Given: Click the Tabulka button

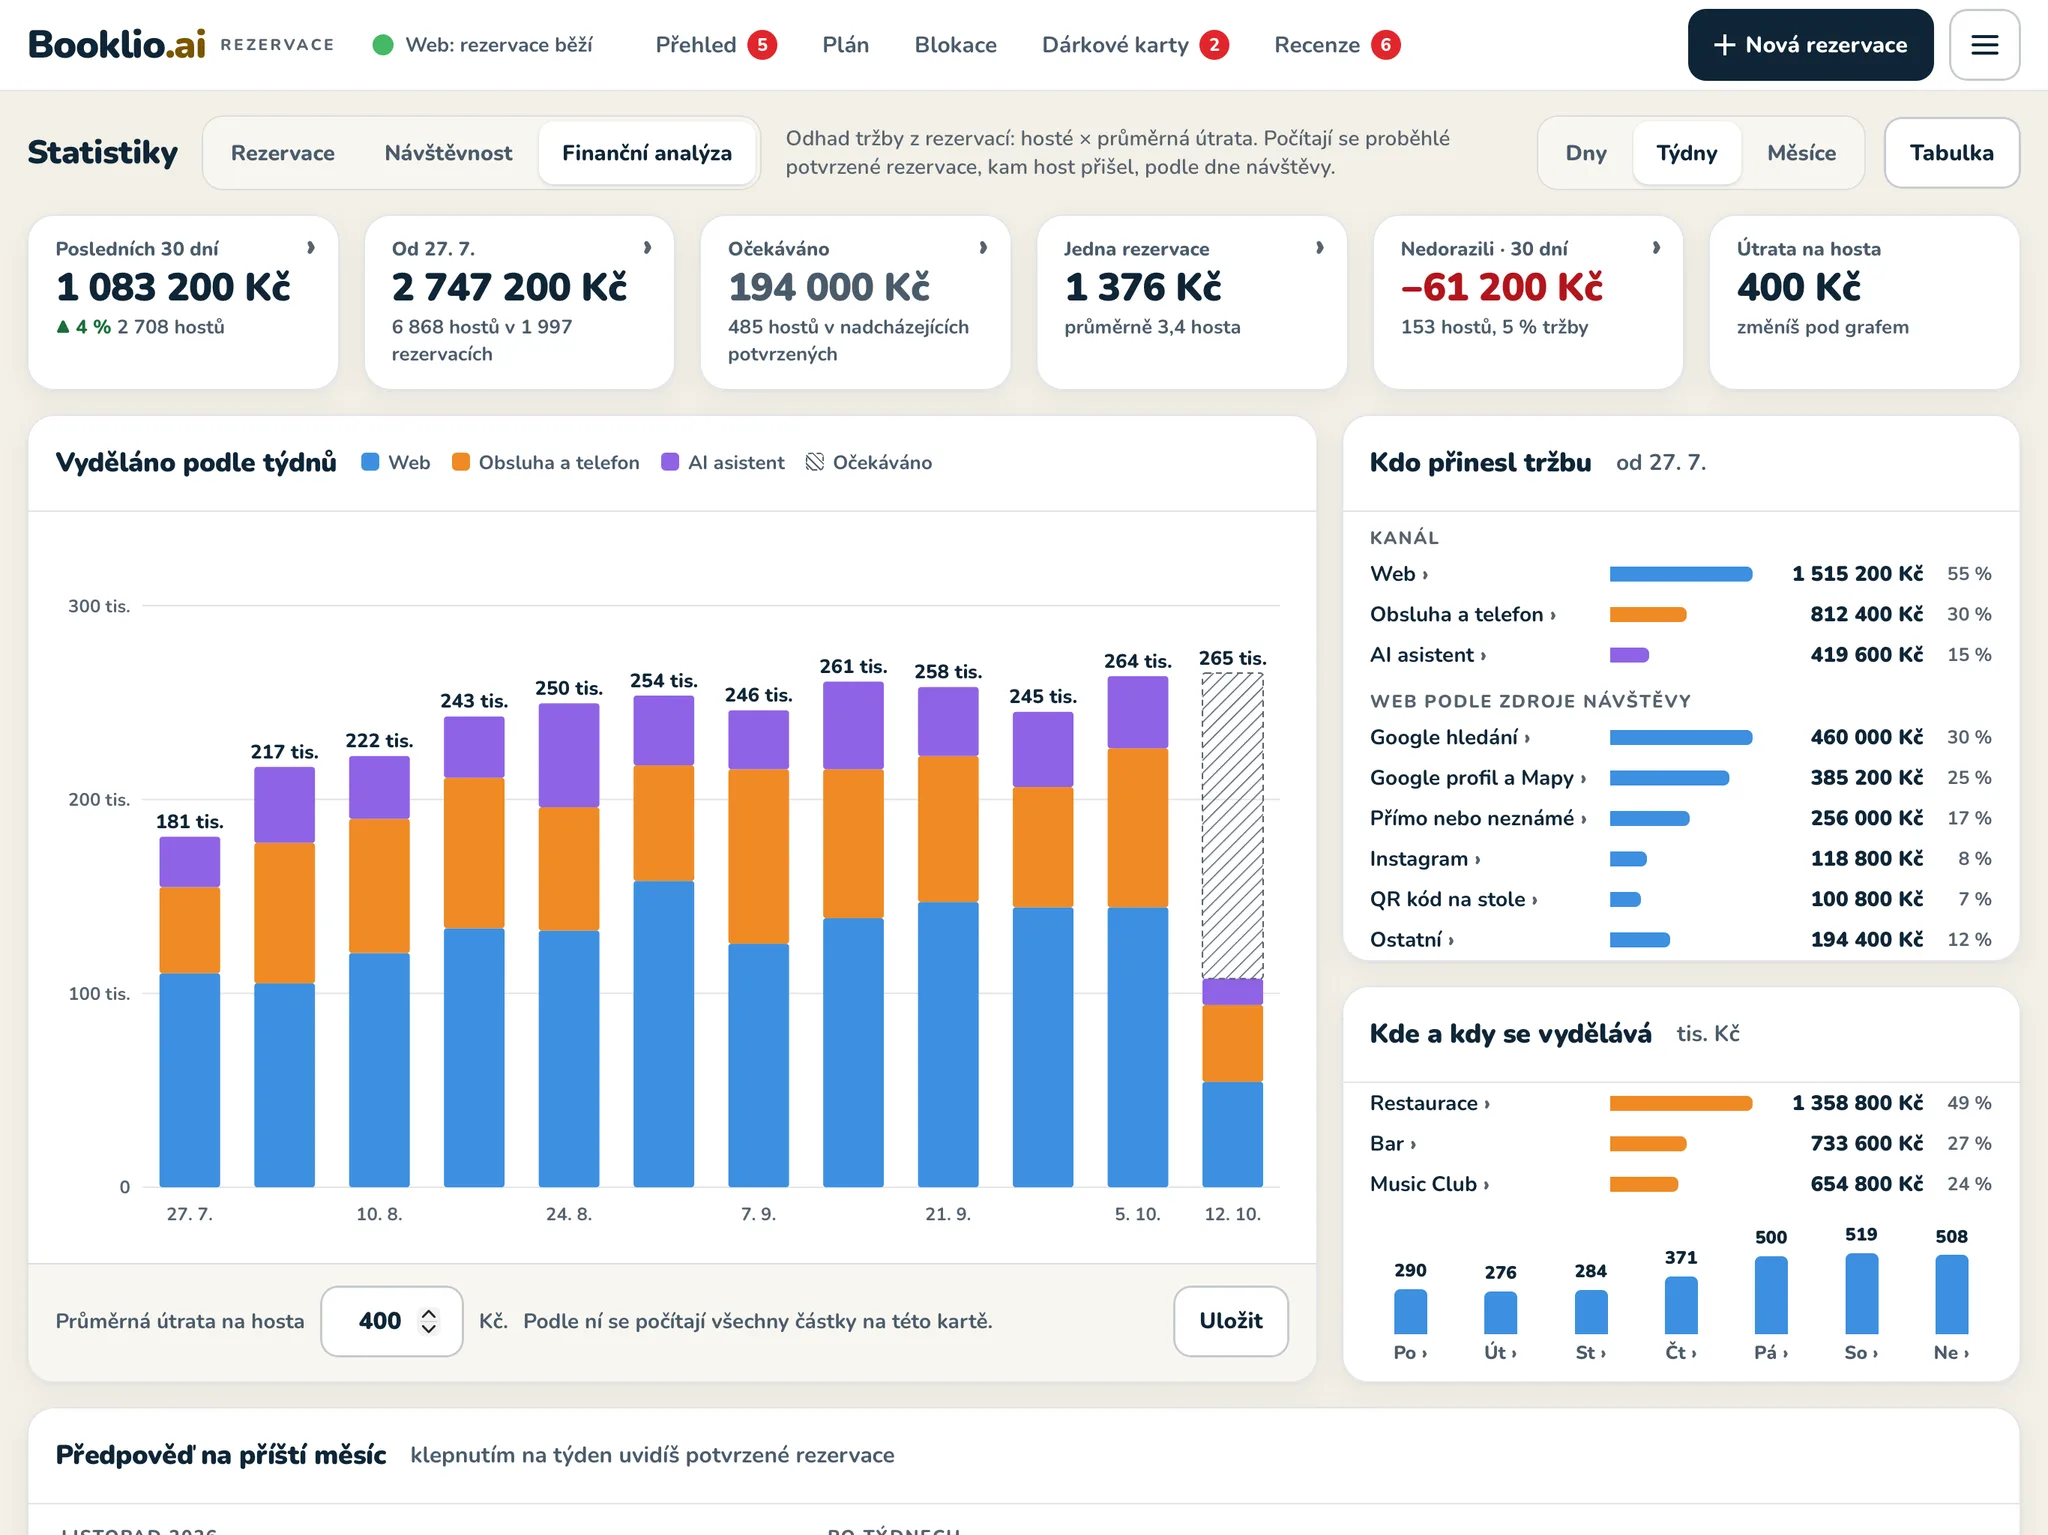Looking at the screenshot, I should tap(1951, 153).
